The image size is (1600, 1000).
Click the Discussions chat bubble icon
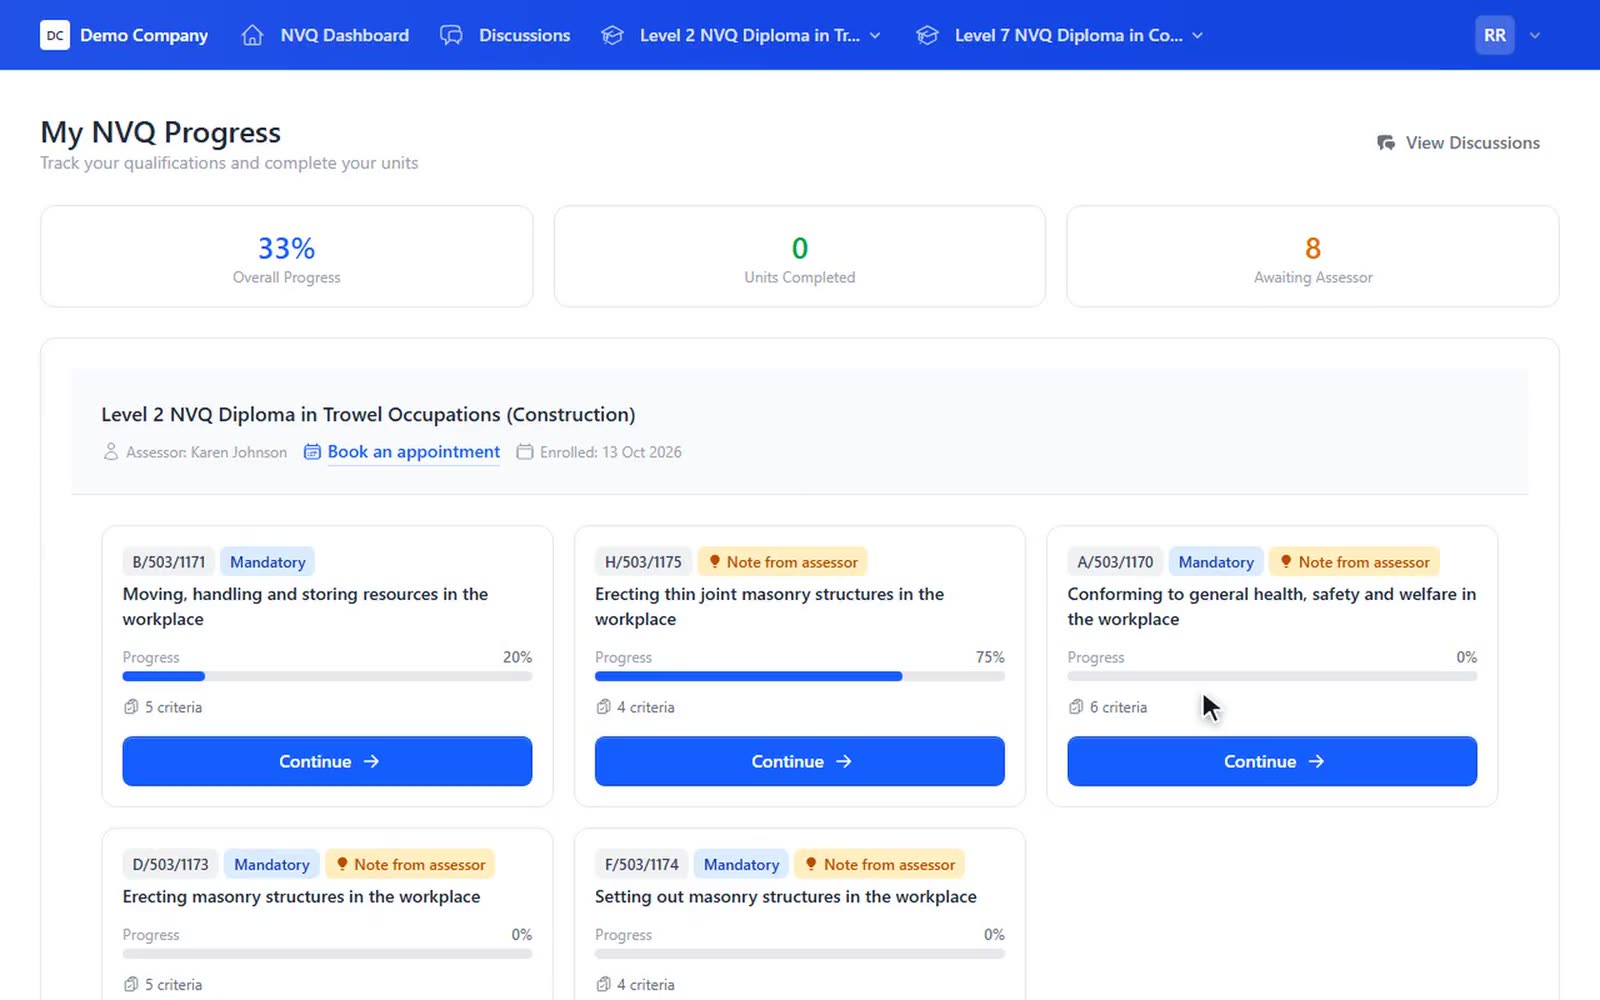tap(451, 35)
